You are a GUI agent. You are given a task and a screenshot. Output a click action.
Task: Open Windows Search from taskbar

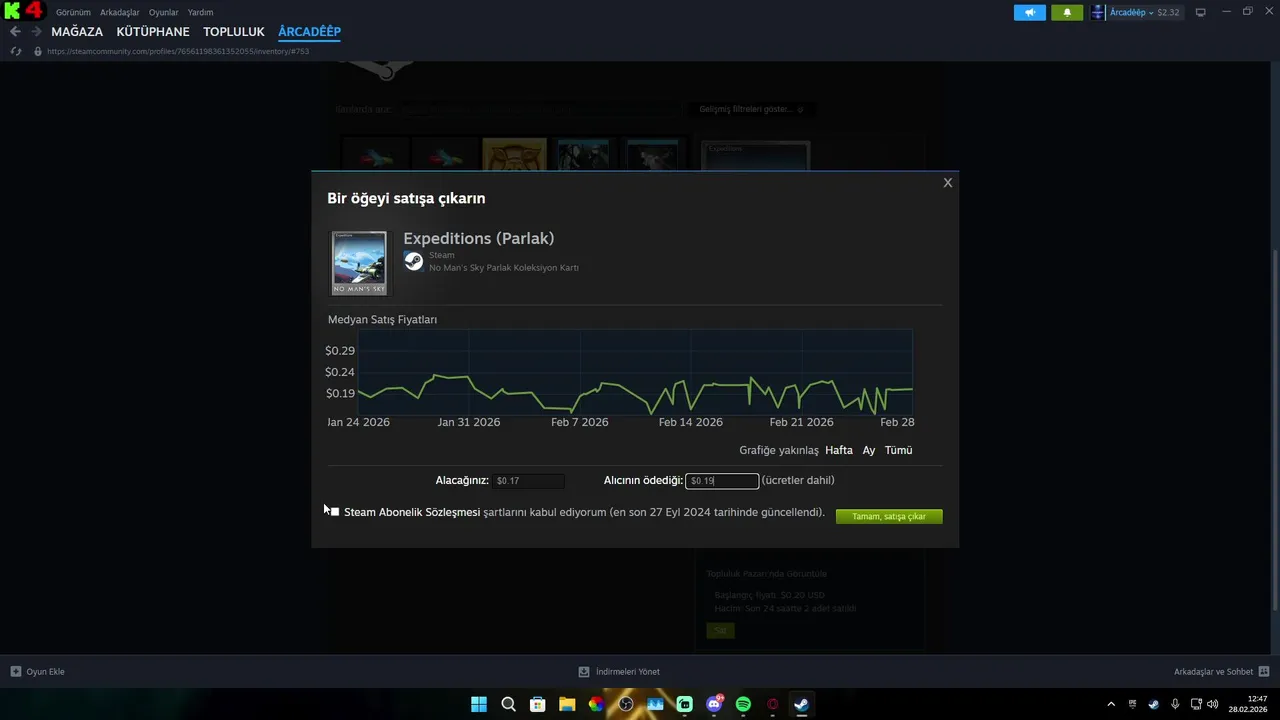click(508, 704)
